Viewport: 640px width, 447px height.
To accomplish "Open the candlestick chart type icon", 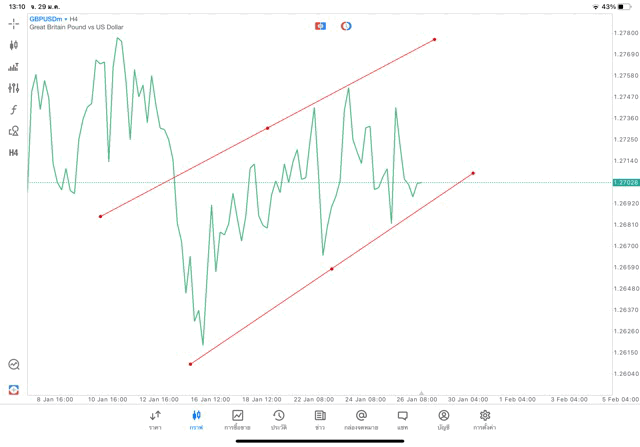I will (x=14, y=45).
